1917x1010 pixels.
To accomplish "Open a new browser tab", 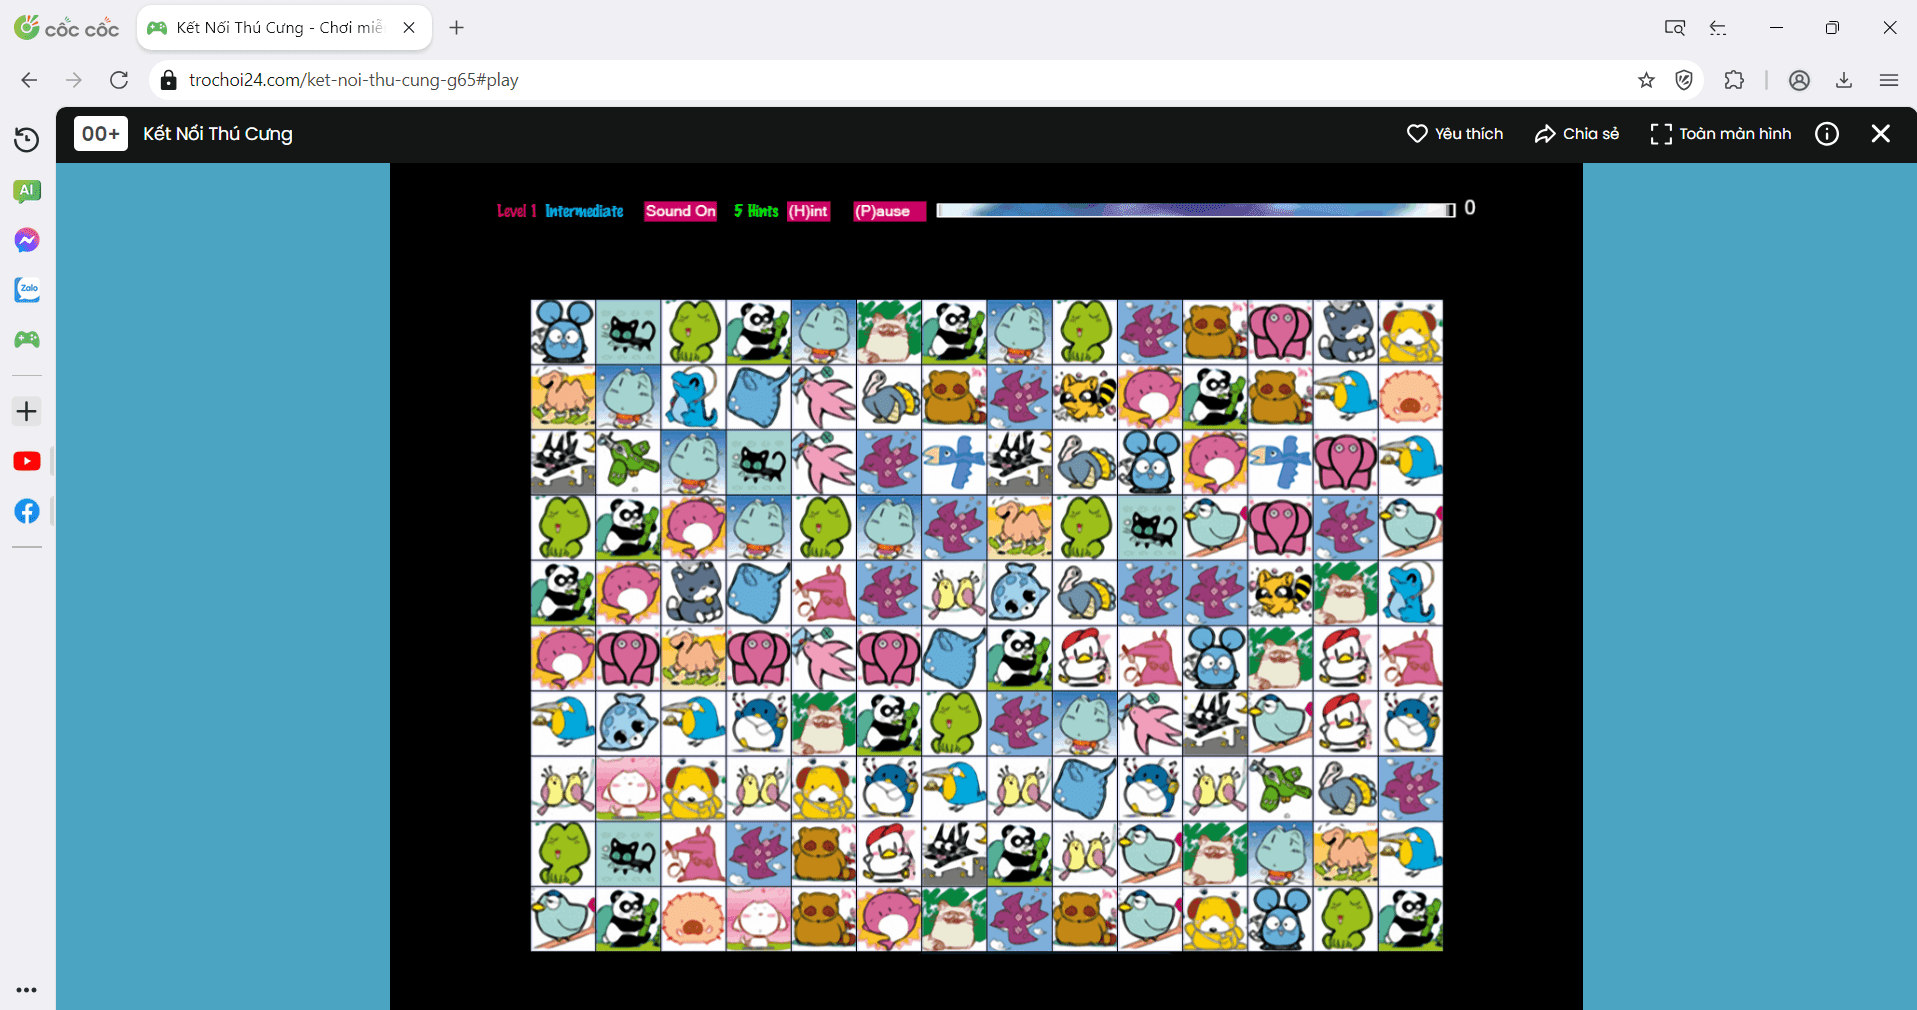I will pyautogui.click(x=457, y=28).
